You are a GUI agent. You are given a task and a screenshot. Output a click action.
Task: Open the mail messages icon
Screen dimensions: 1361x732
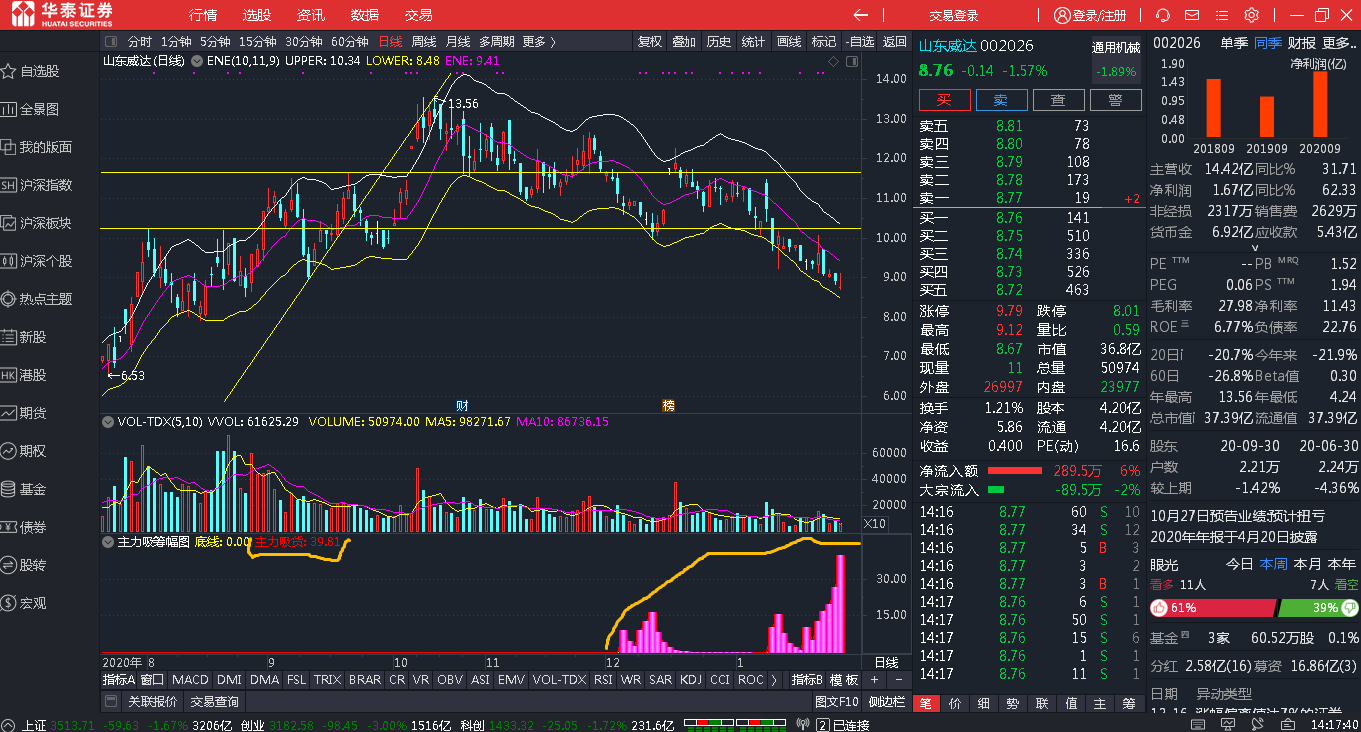1192,15
